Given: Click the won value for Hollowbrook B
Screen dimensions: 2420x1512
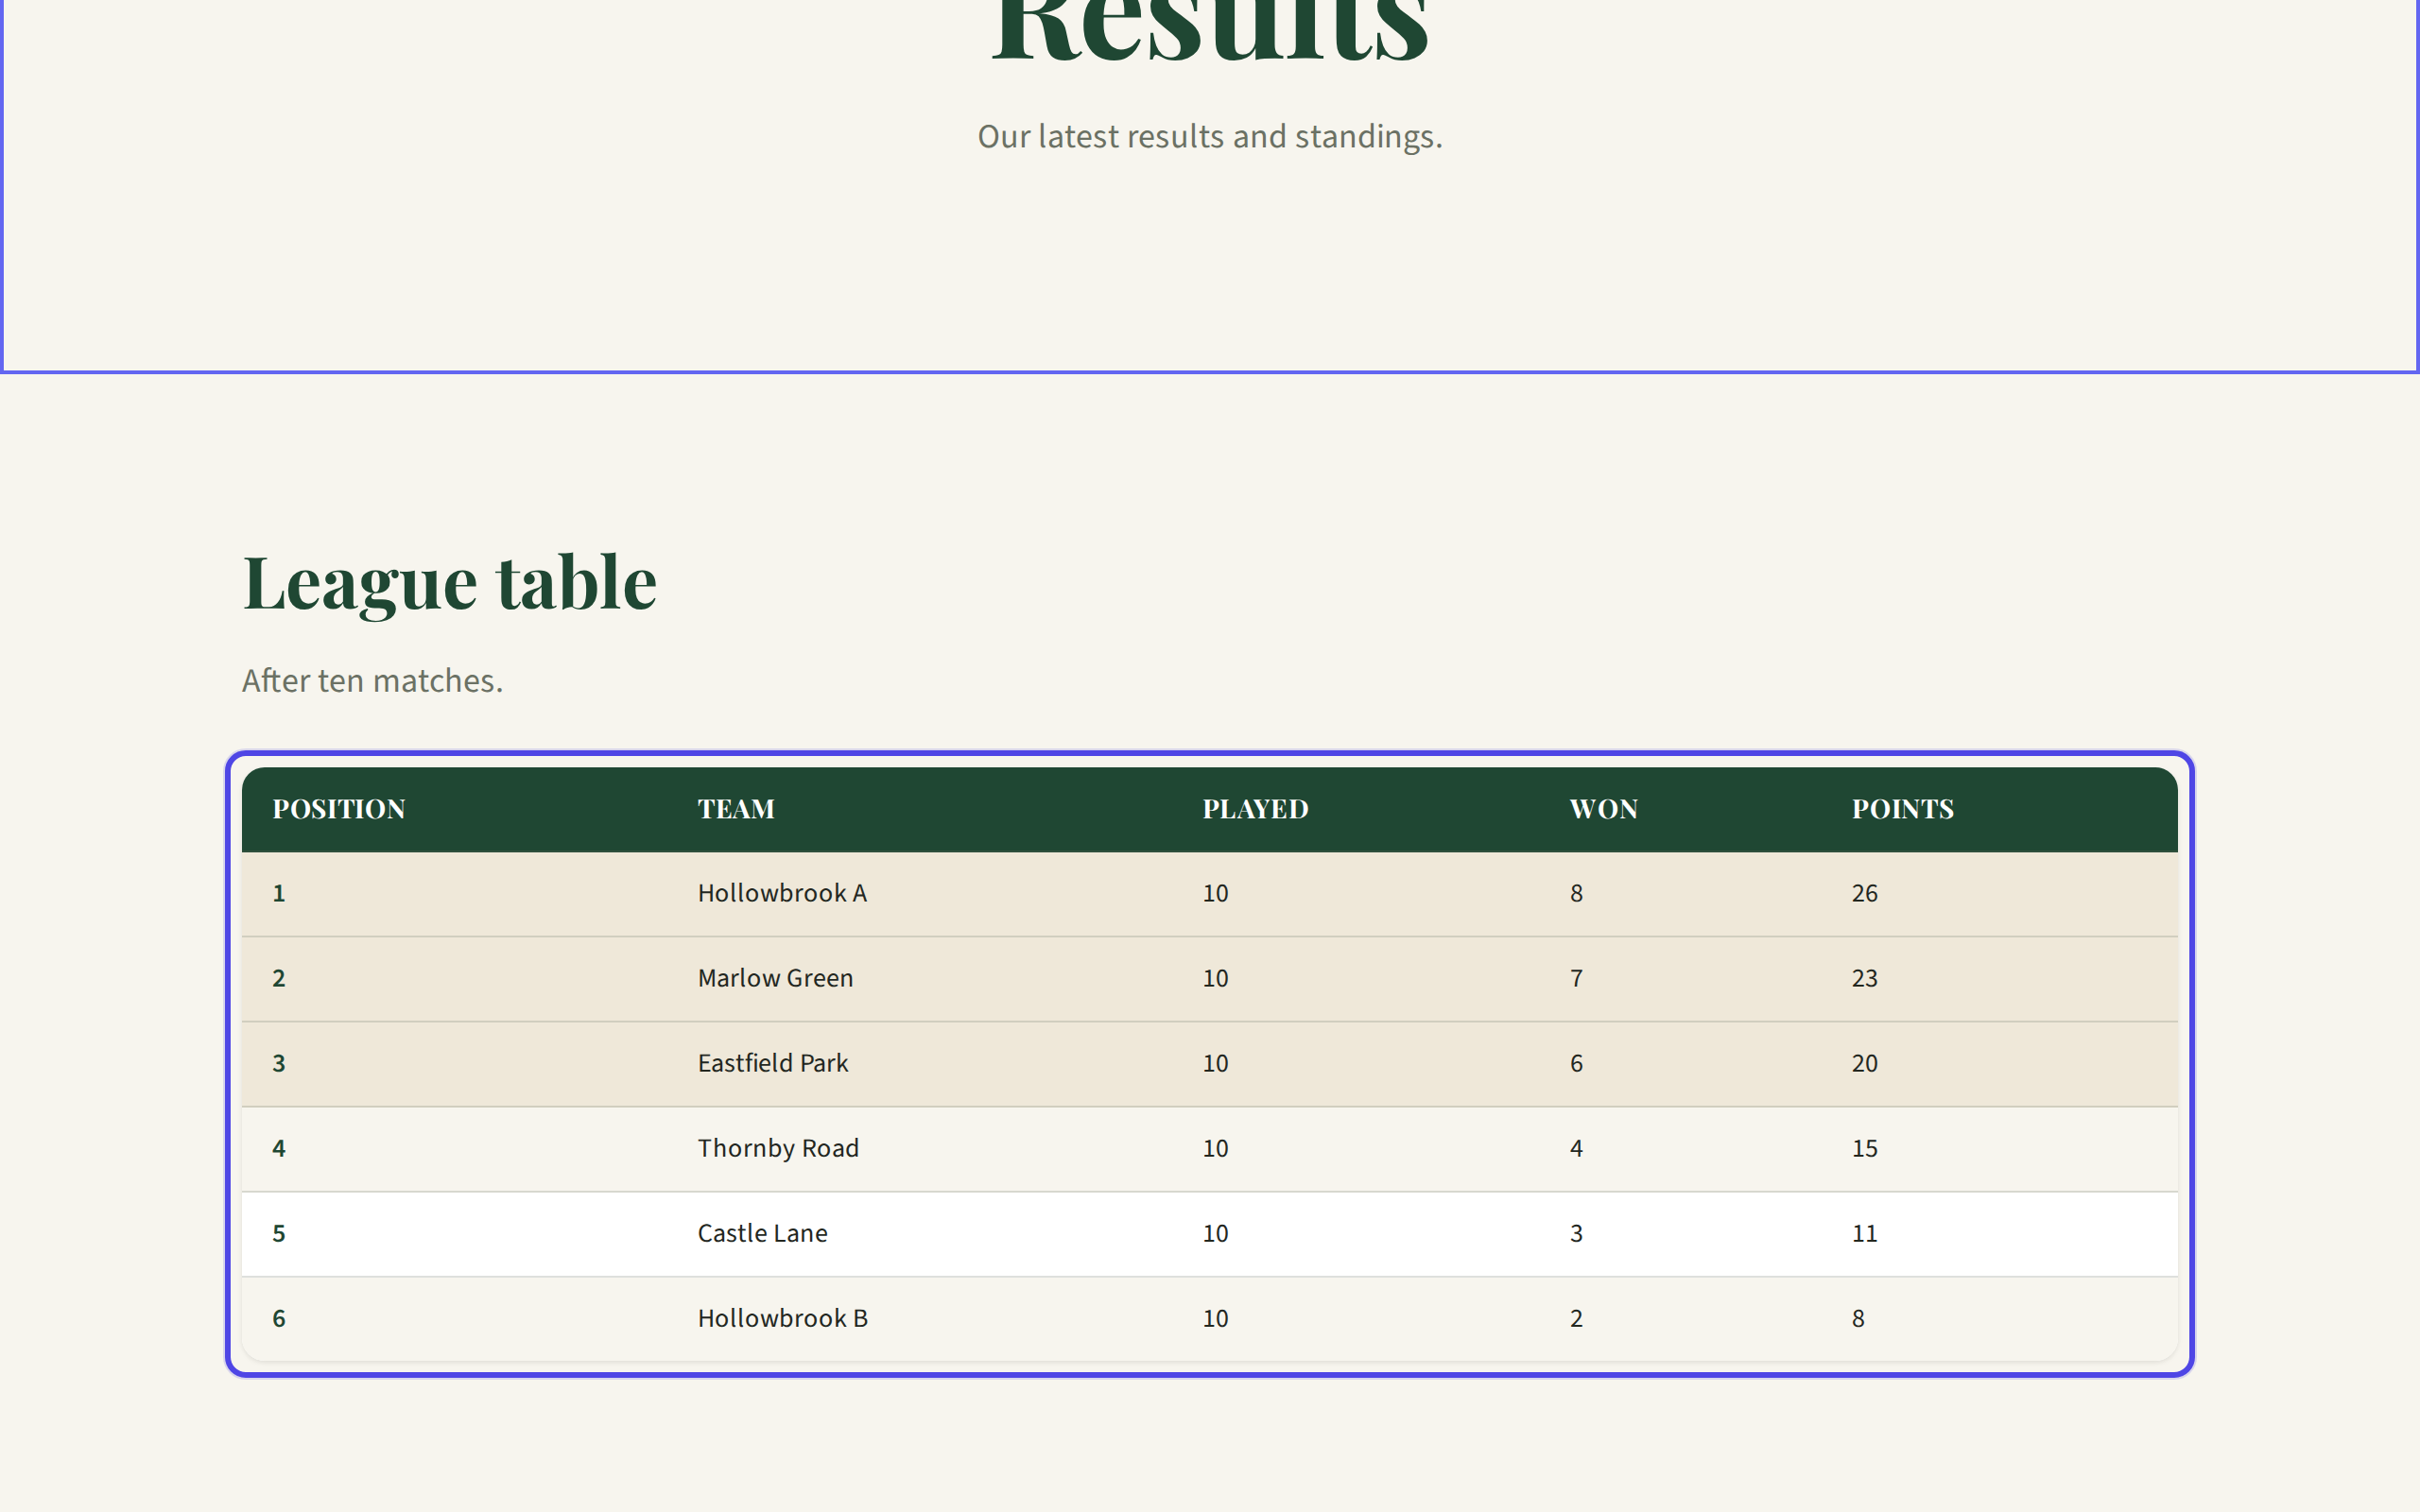Looking at the screenshot, I should point(1576,1318).
